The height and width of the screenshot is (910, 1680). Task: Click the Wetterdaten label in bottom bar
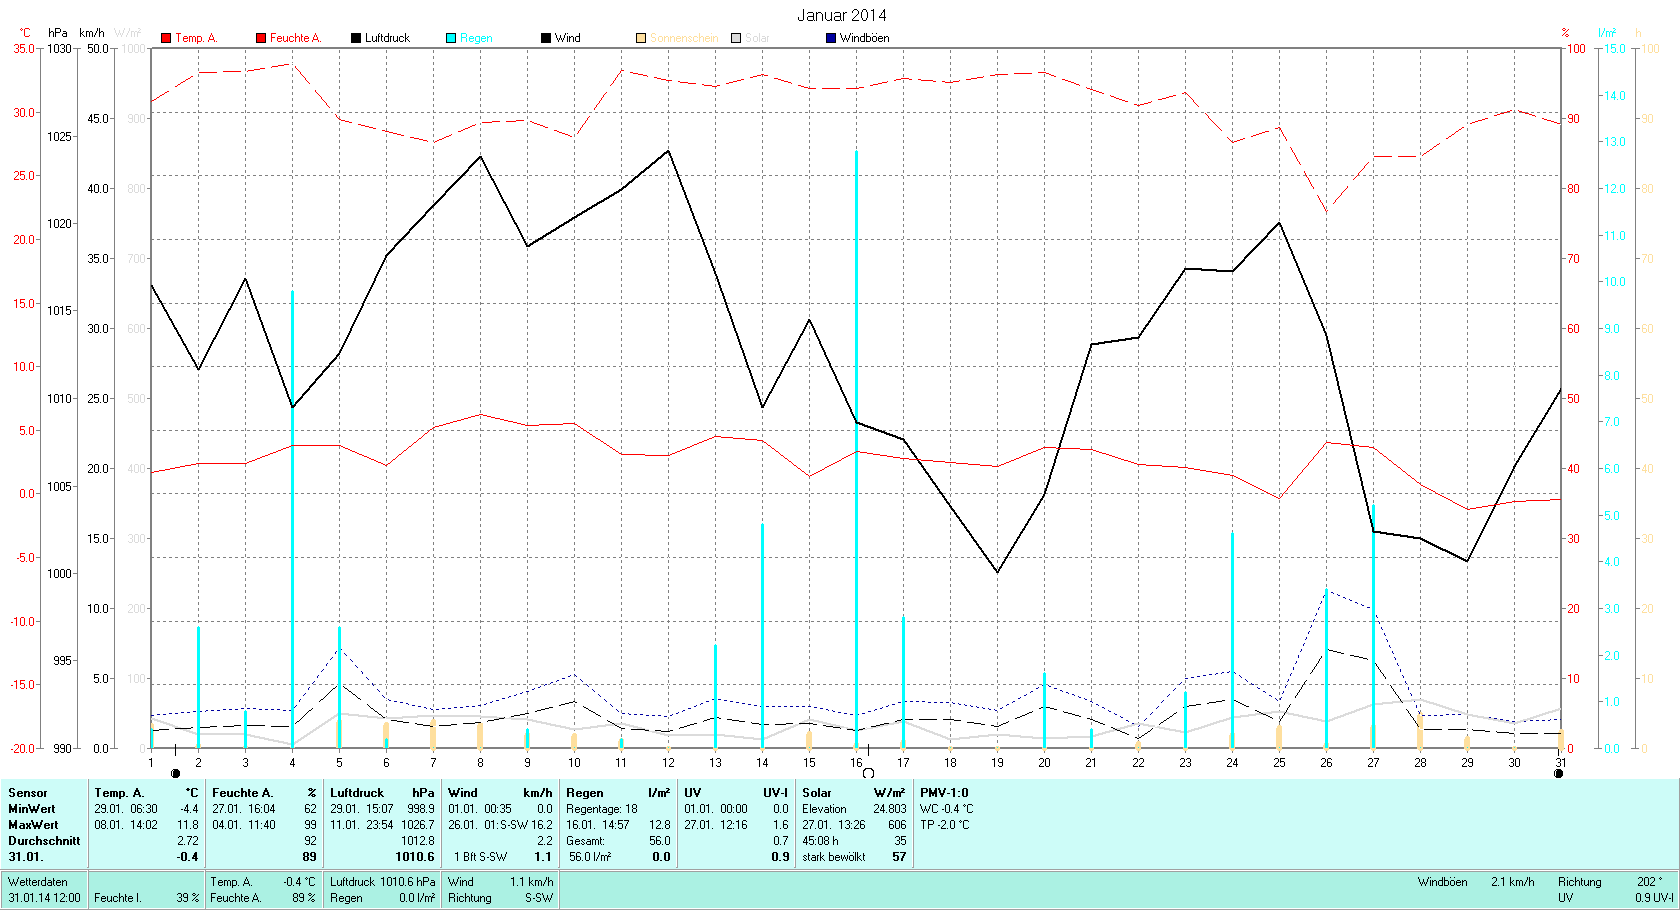point(38,882)
